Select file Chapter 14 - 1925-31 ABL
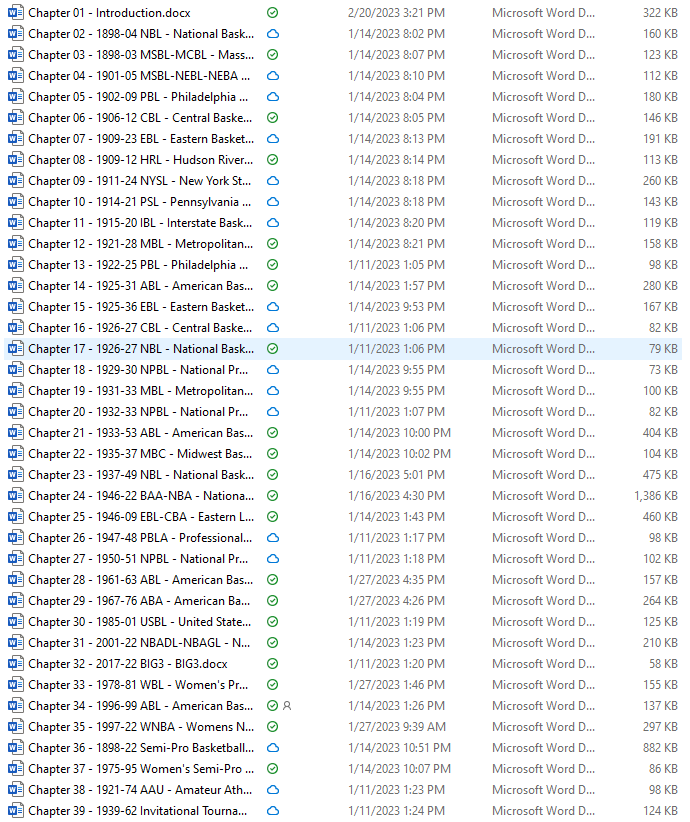The width and height of the screenshot is (690, 822). click(141, 286)
